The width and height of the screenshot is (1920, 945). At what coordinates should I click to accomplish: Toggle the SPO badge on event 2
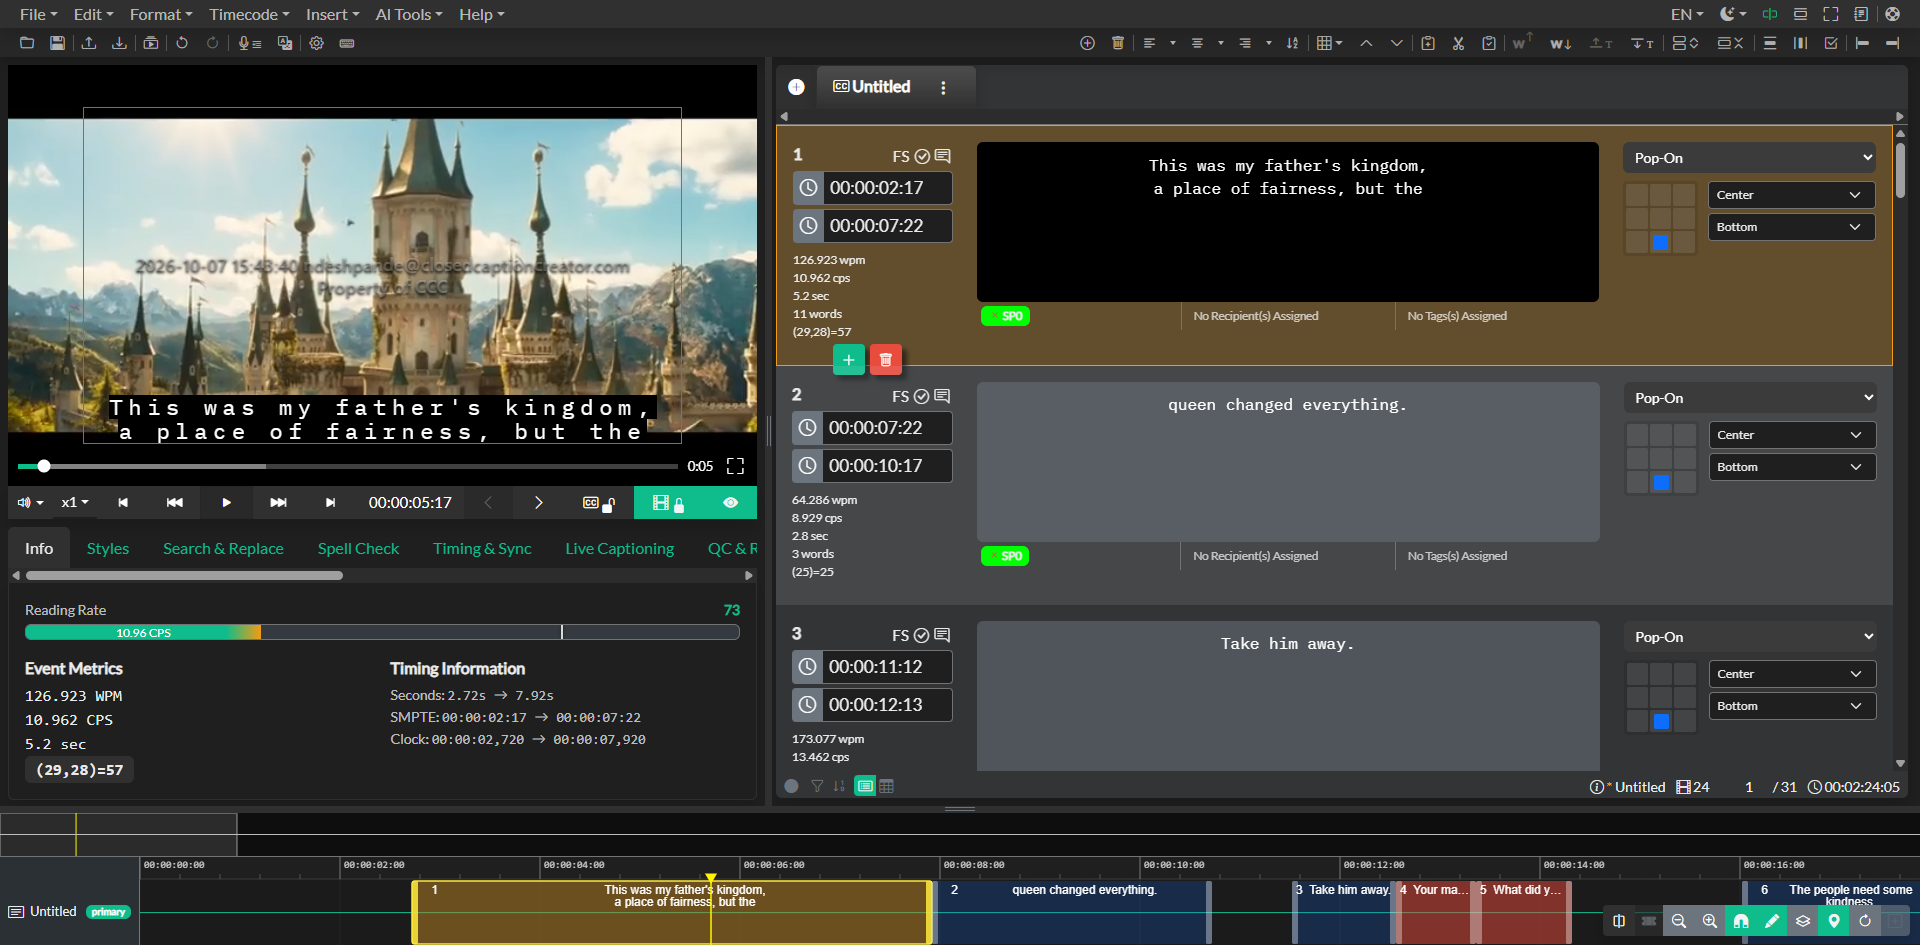click(x=1005, y=556)
